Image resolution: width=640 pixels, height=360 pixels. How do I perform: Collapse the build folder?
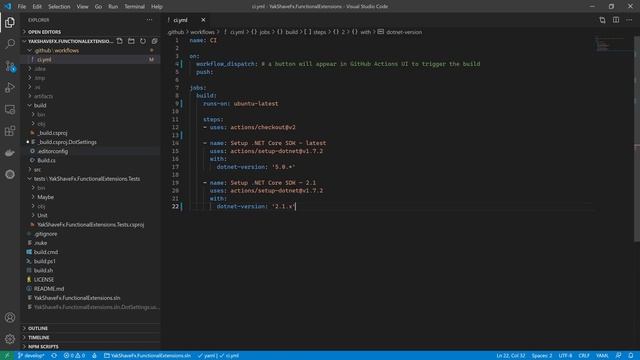click(x=91, y=105)
